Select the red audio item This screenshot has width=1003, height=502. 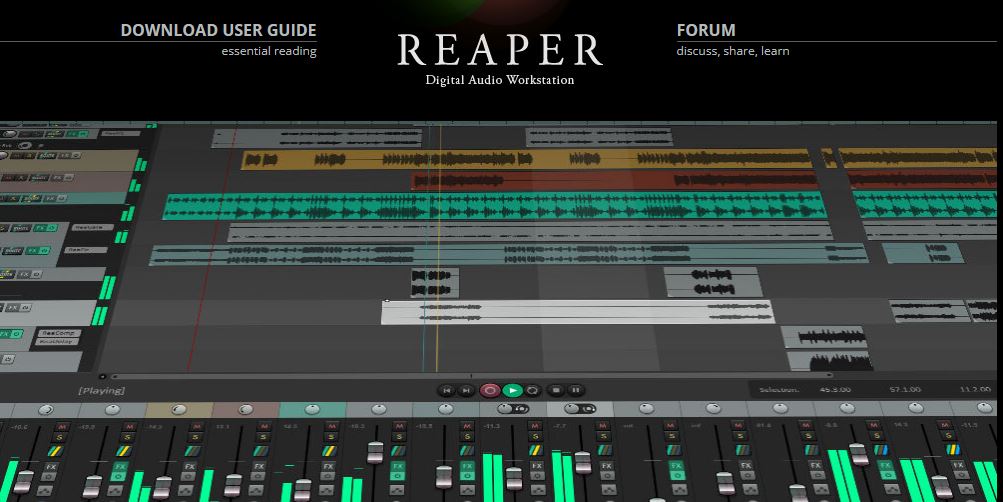(615, 180)
